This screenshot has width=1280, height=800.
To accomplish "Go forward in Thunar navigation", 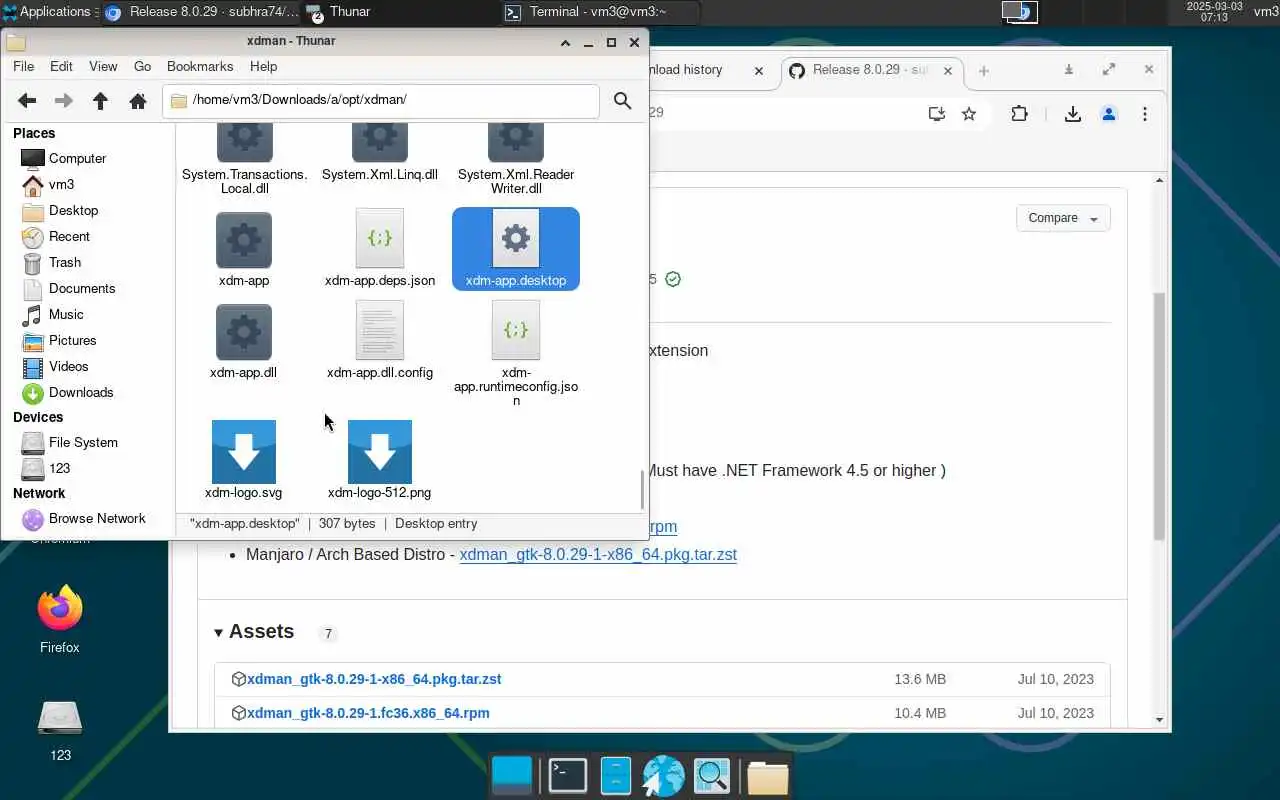I will tap(63, 101).
